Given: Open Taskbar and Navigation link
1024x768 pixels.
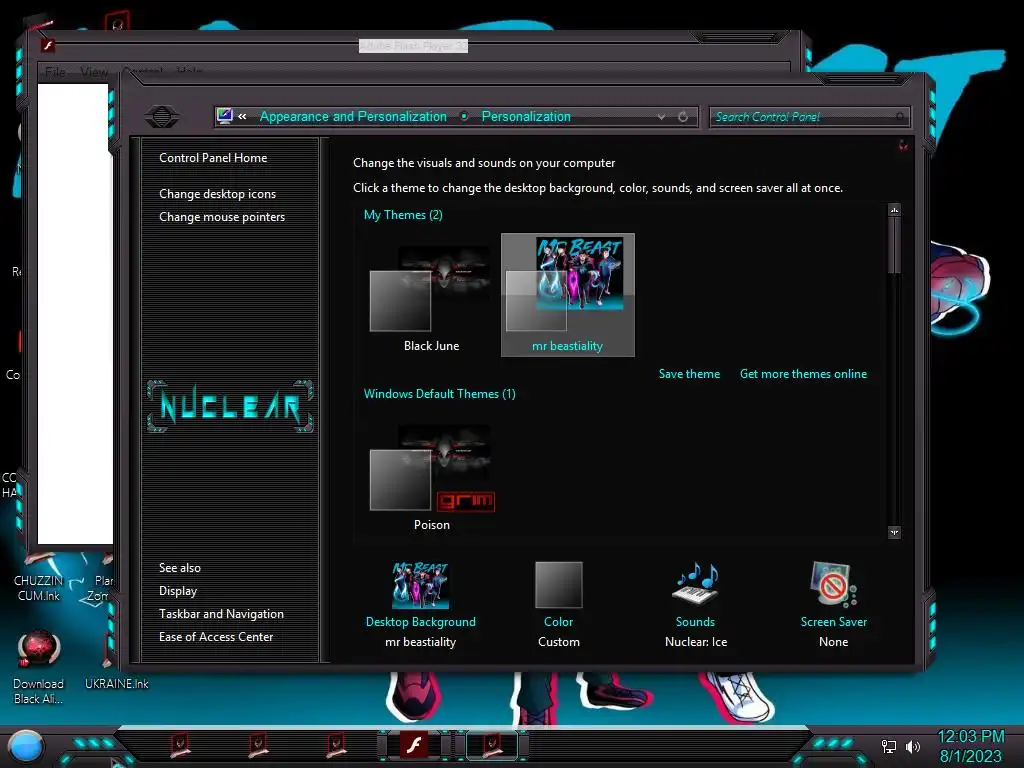Looking at the screenshot, I should 221,614.
